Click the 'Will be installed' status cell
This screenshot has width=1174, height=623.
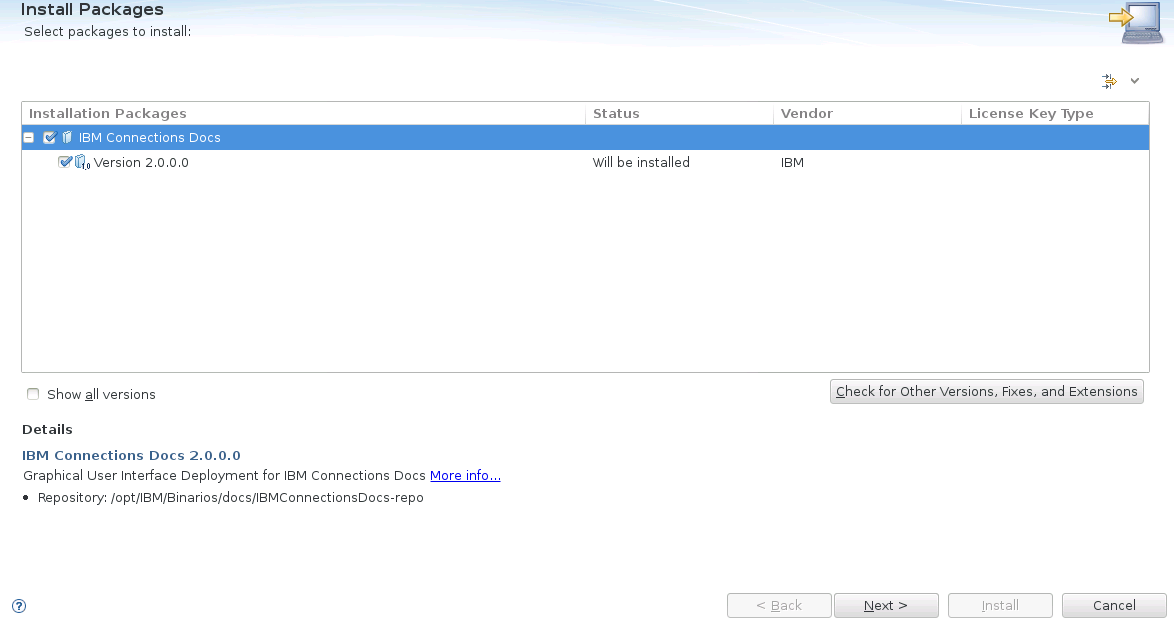pos(641,162)
